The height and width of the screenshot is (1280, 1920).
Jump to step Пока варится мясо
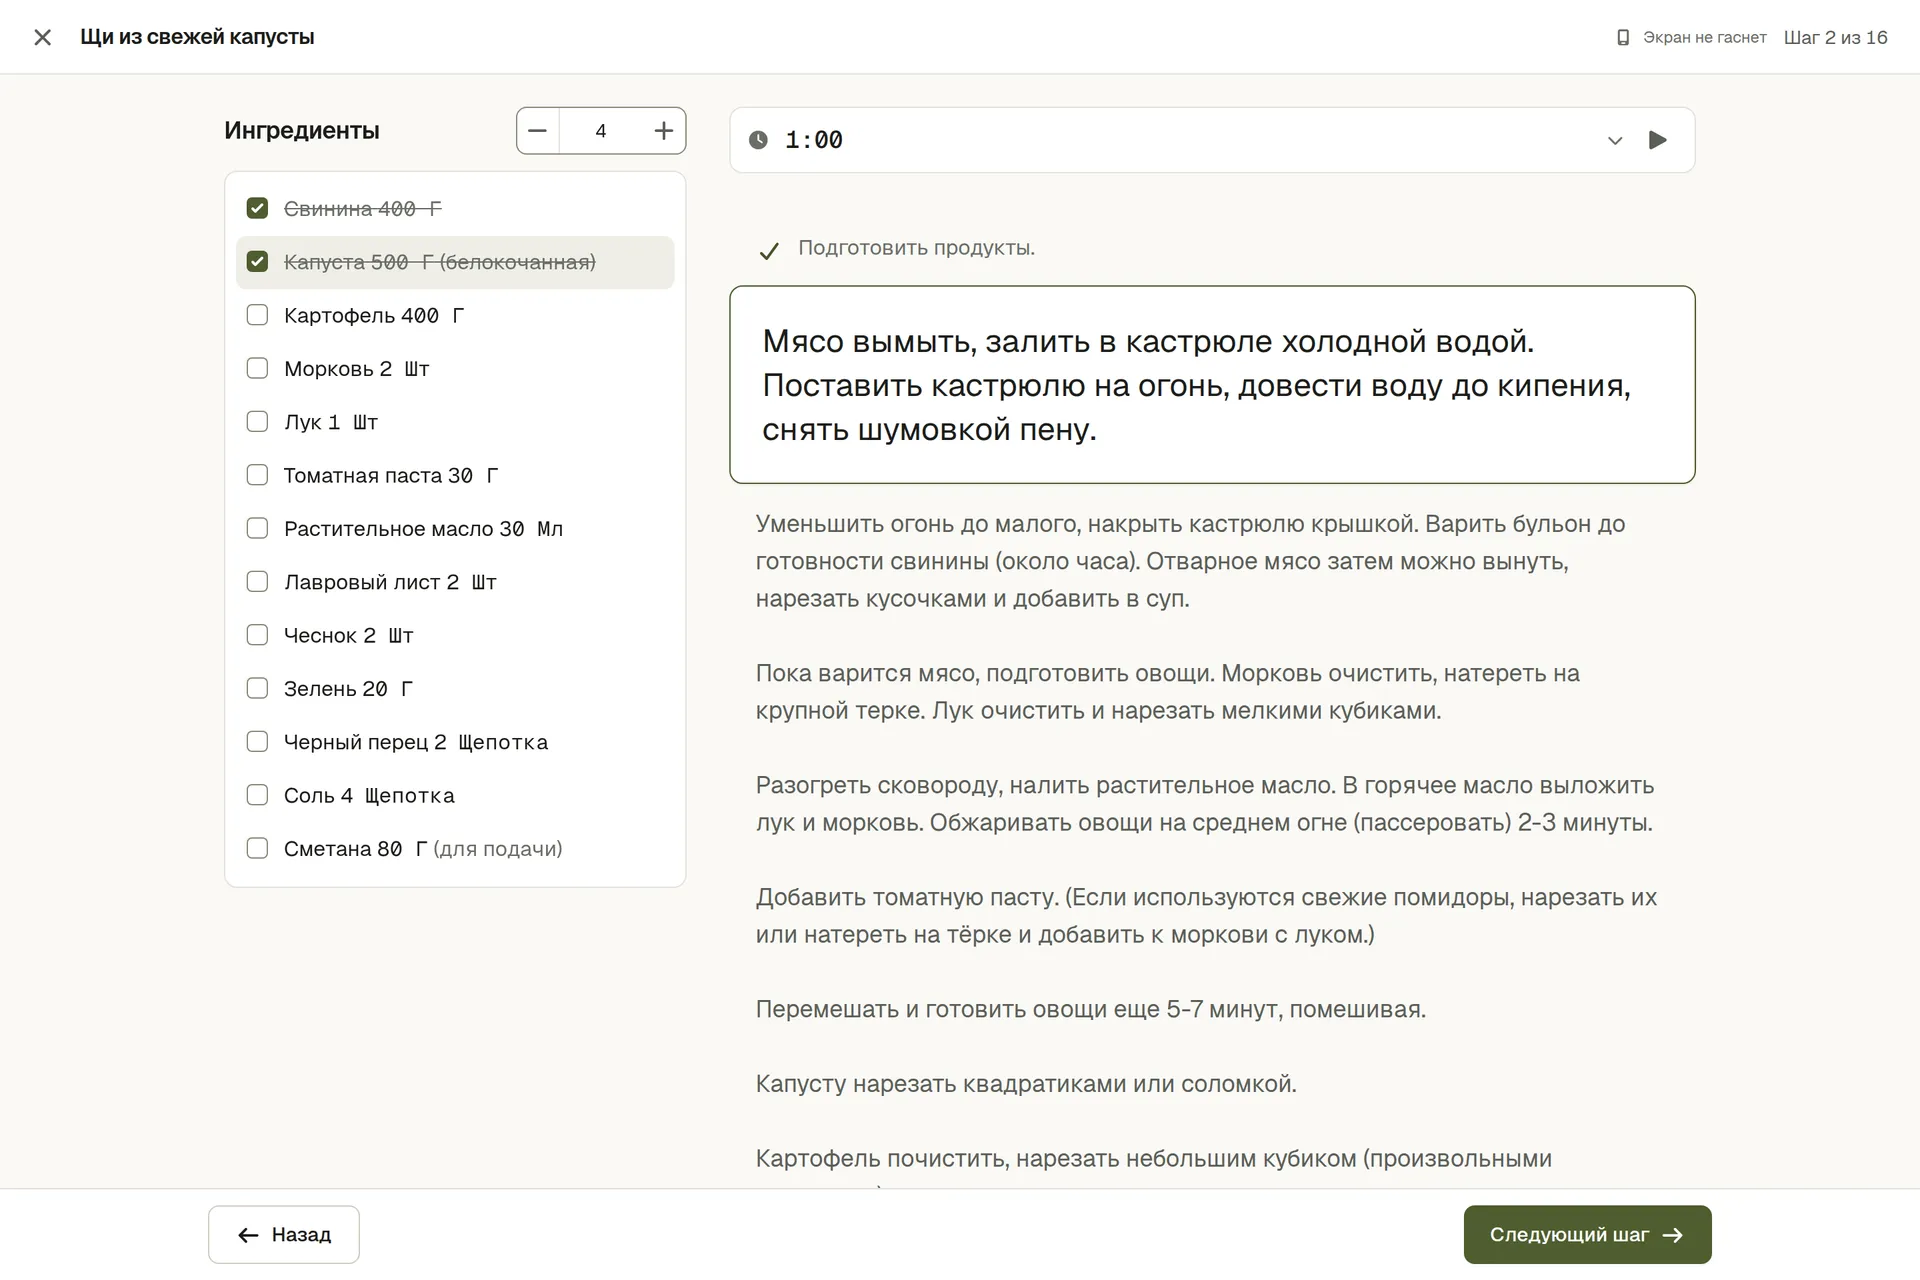tap(1167, 692)
